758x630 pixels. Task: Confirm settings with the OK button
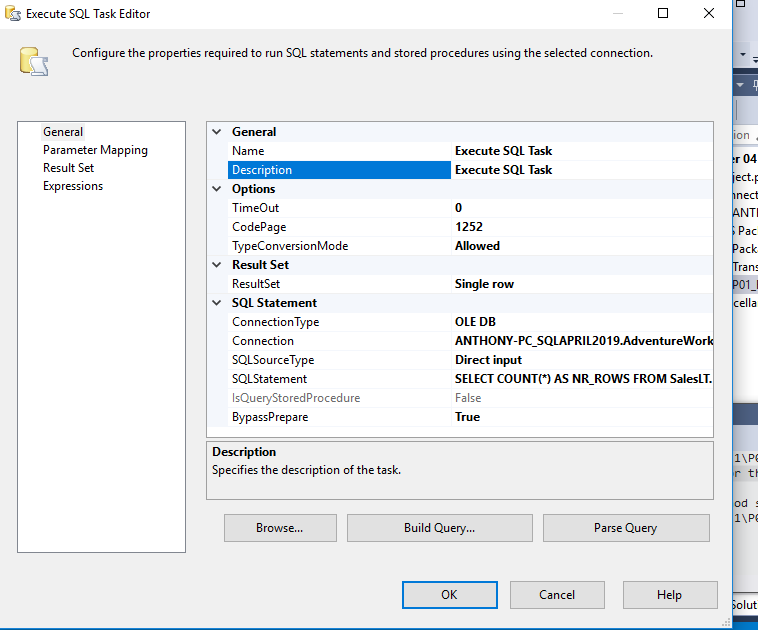click(x=449, y=595)
